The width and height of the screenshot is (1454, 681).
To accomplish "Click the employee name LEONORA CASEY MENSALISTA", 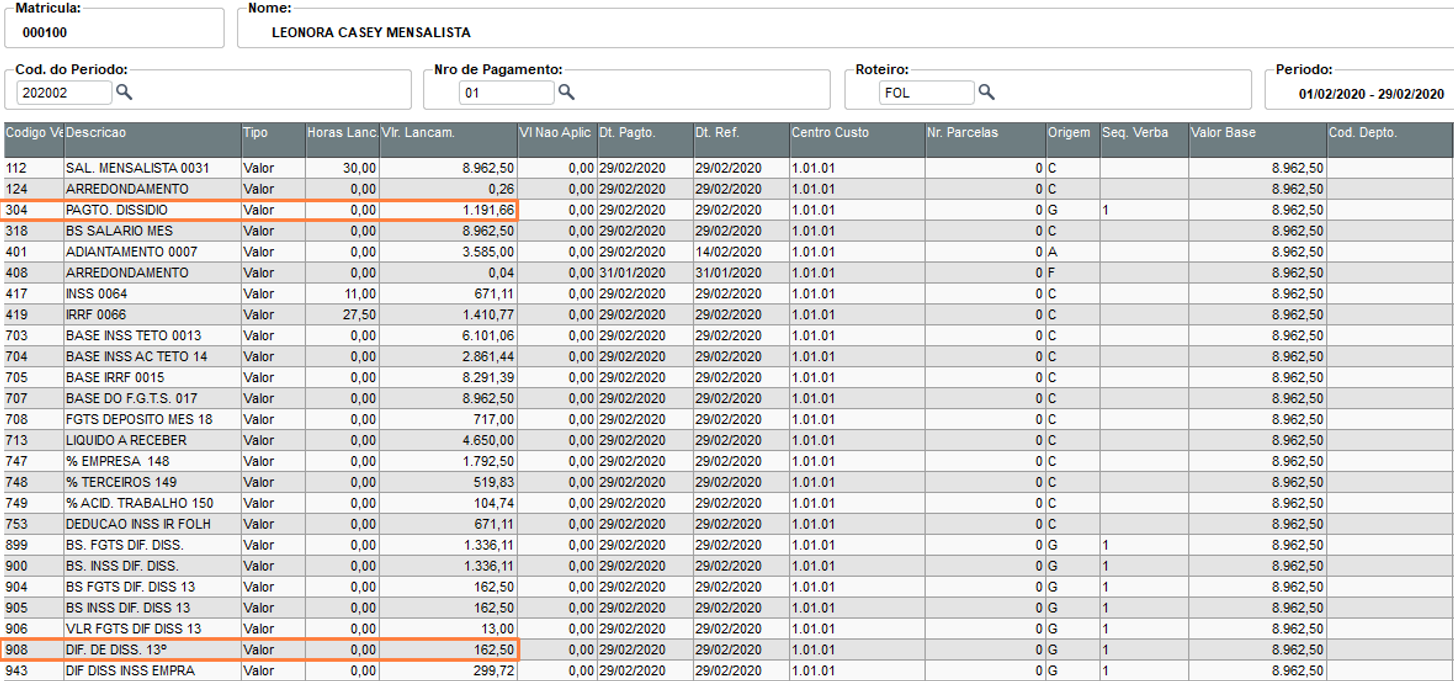I will (x=371, y=32).
